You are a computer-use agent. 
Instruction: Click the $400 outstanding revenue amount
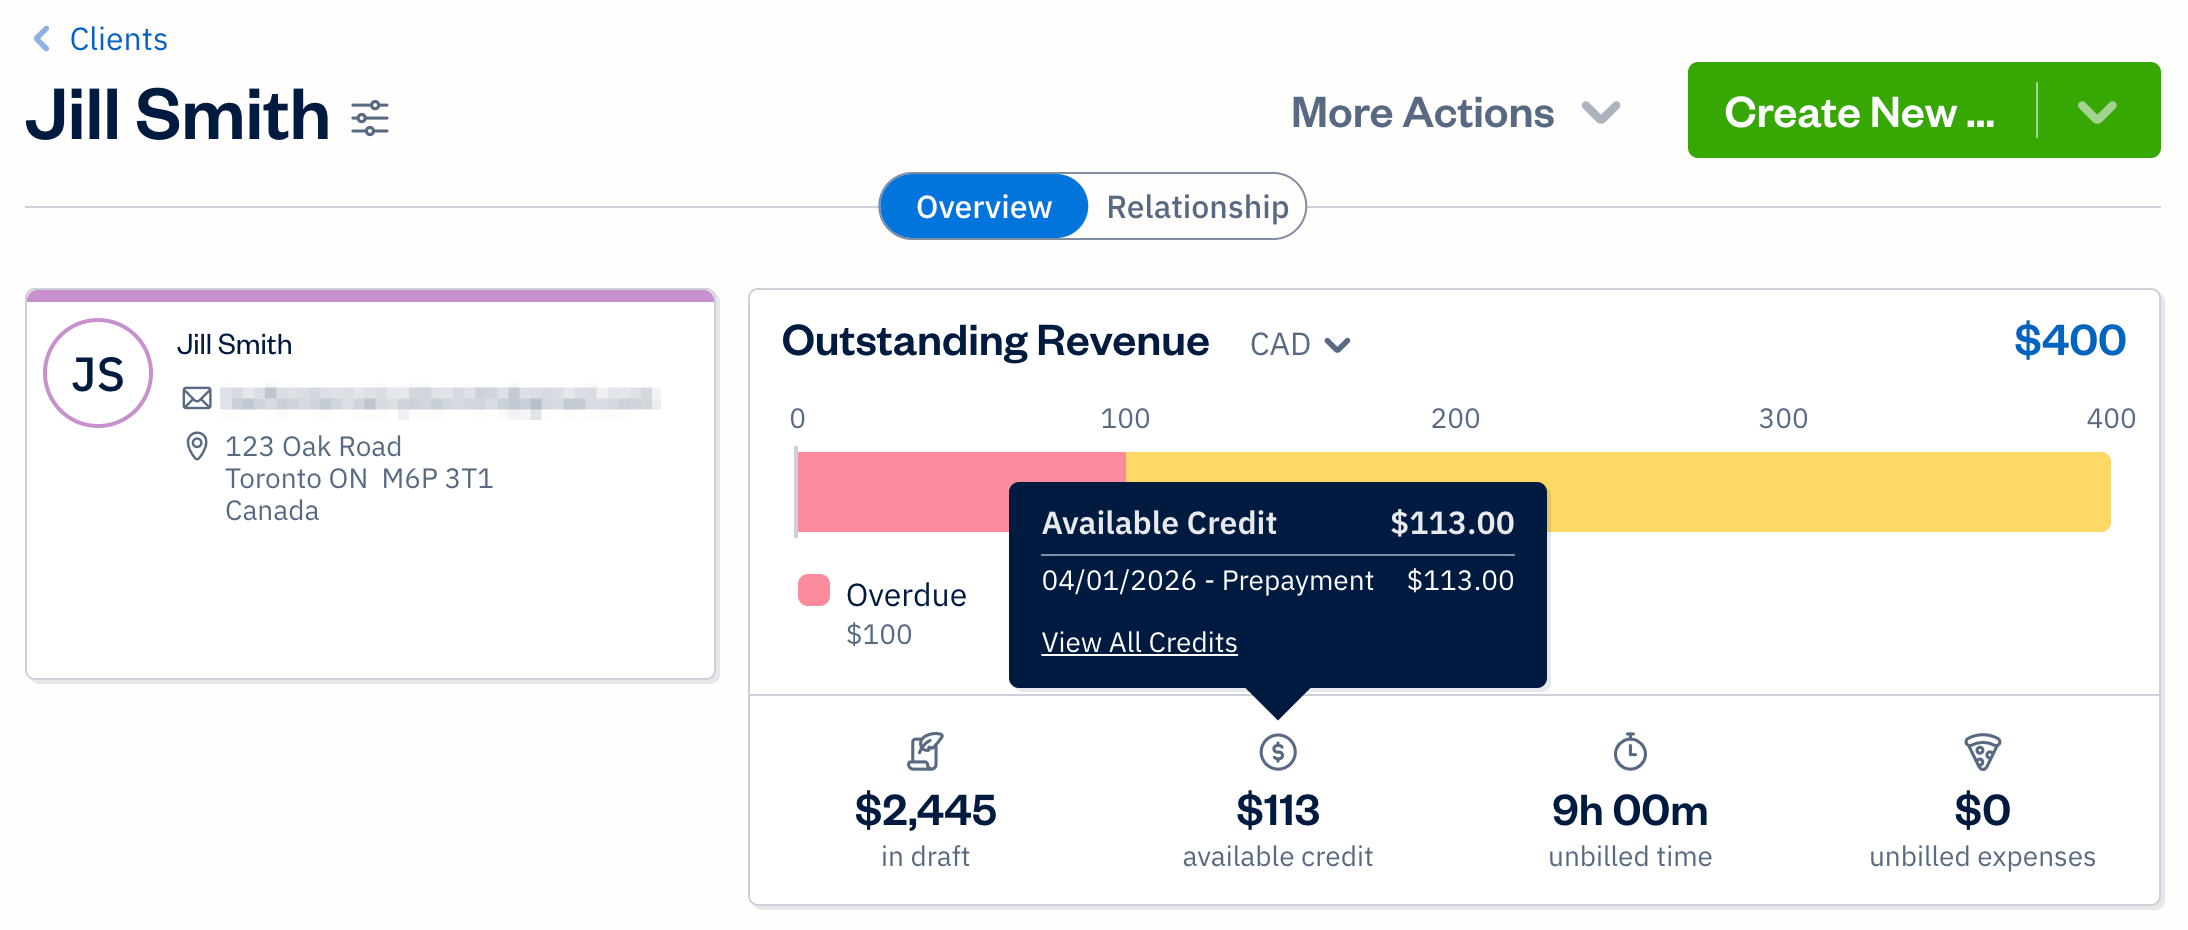[x=2069, y=341]
